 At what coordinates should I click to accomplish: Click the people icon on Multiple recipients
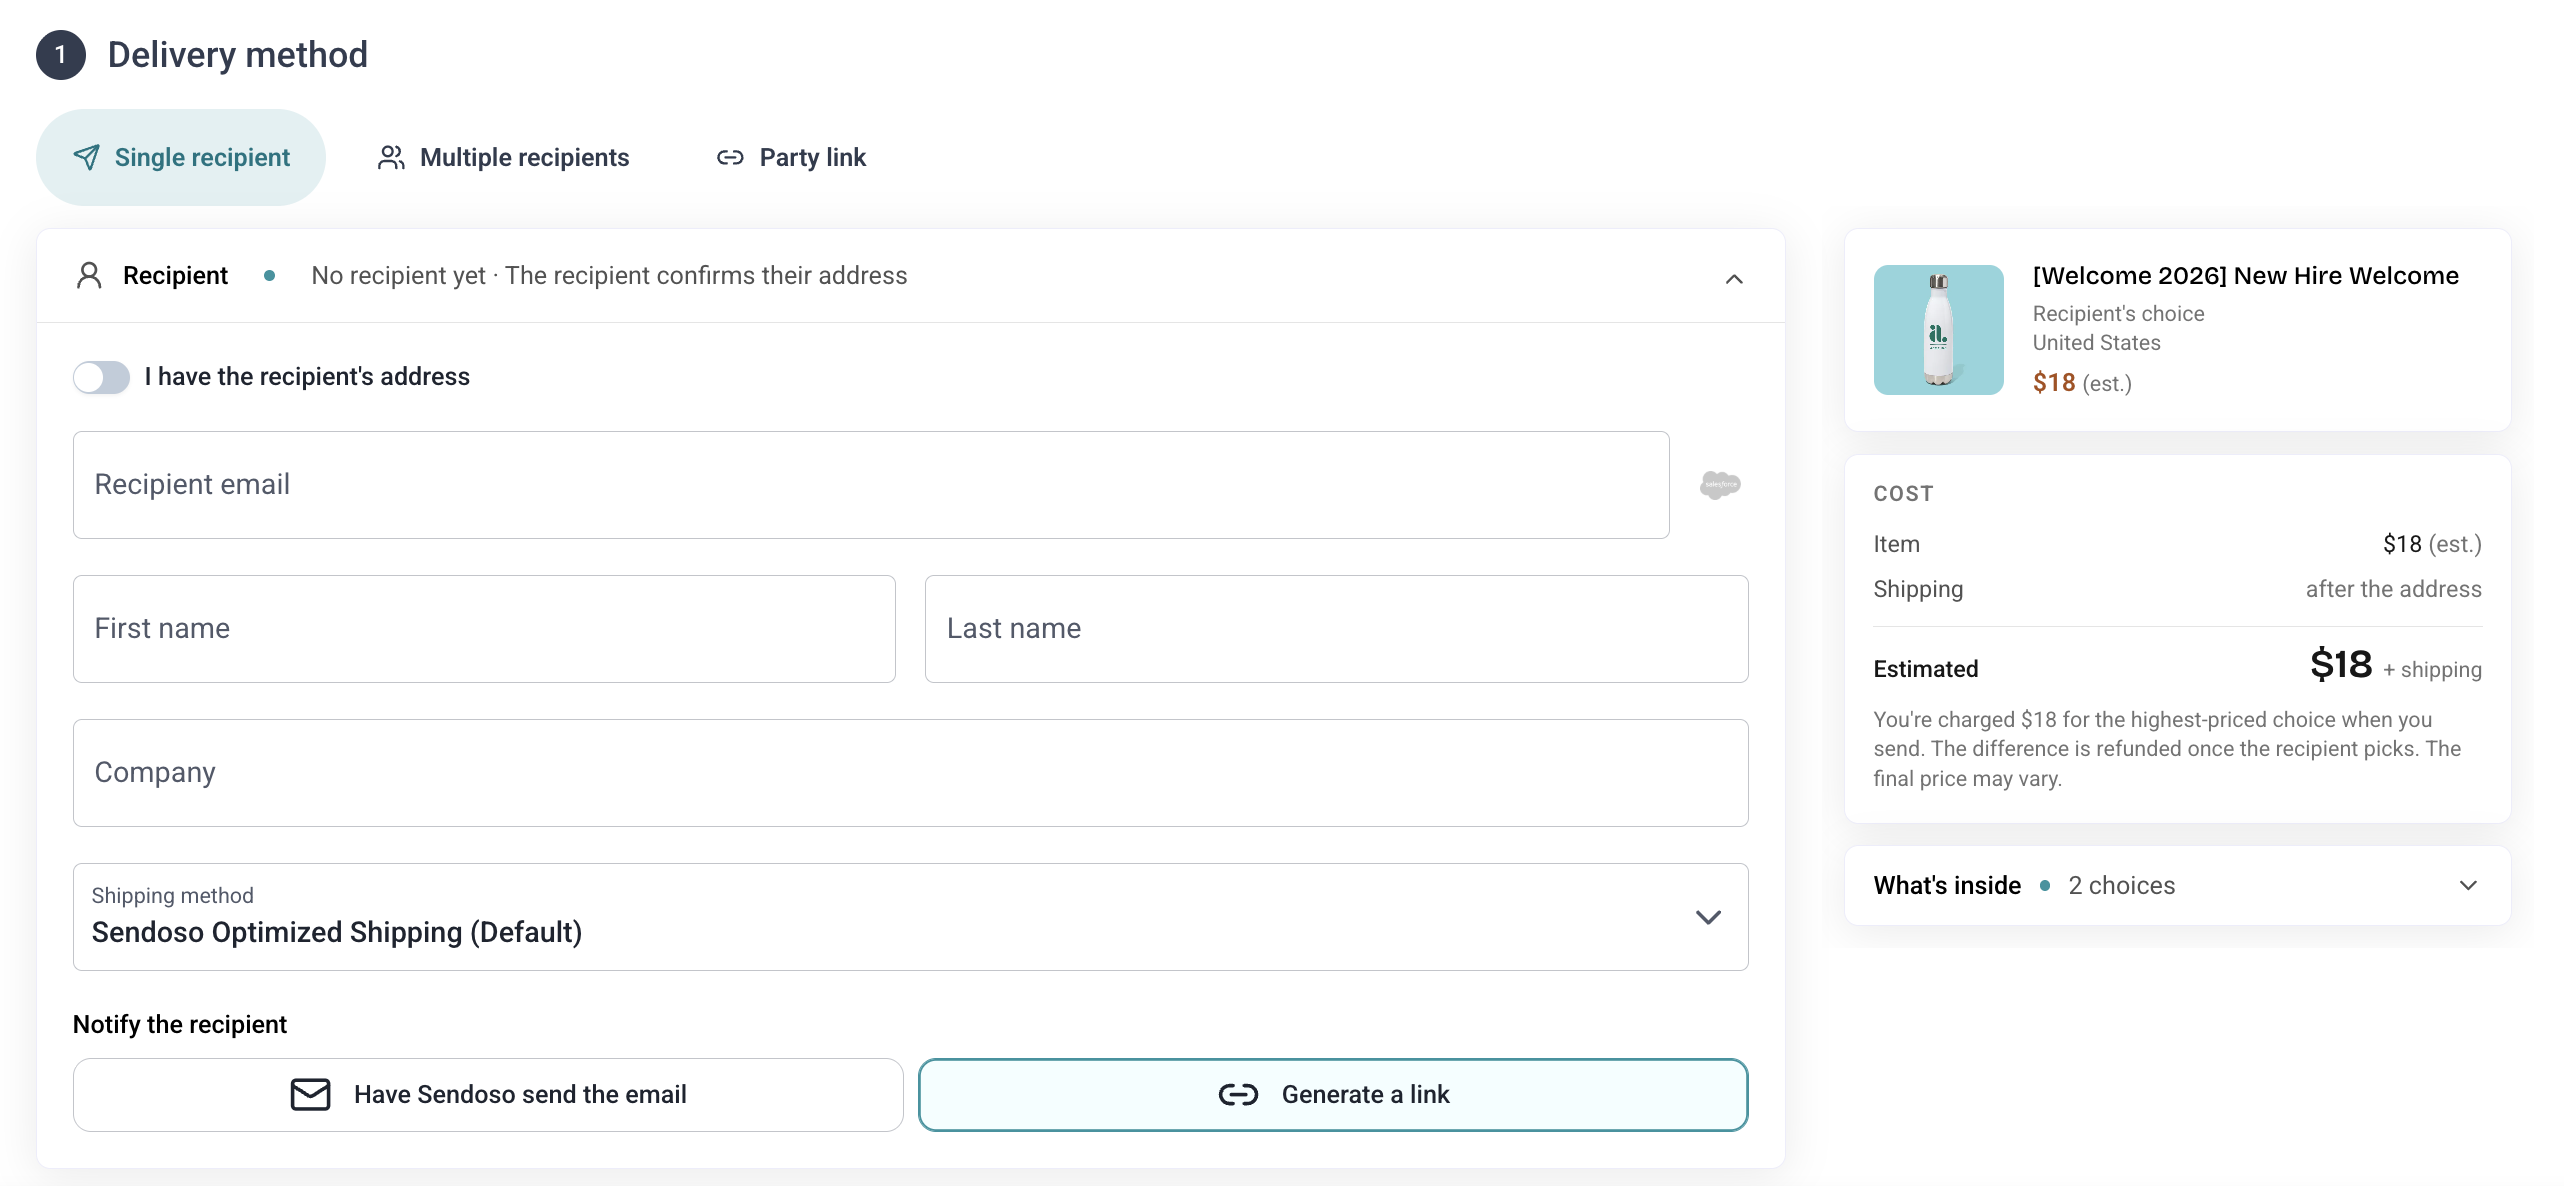[391, 157]
